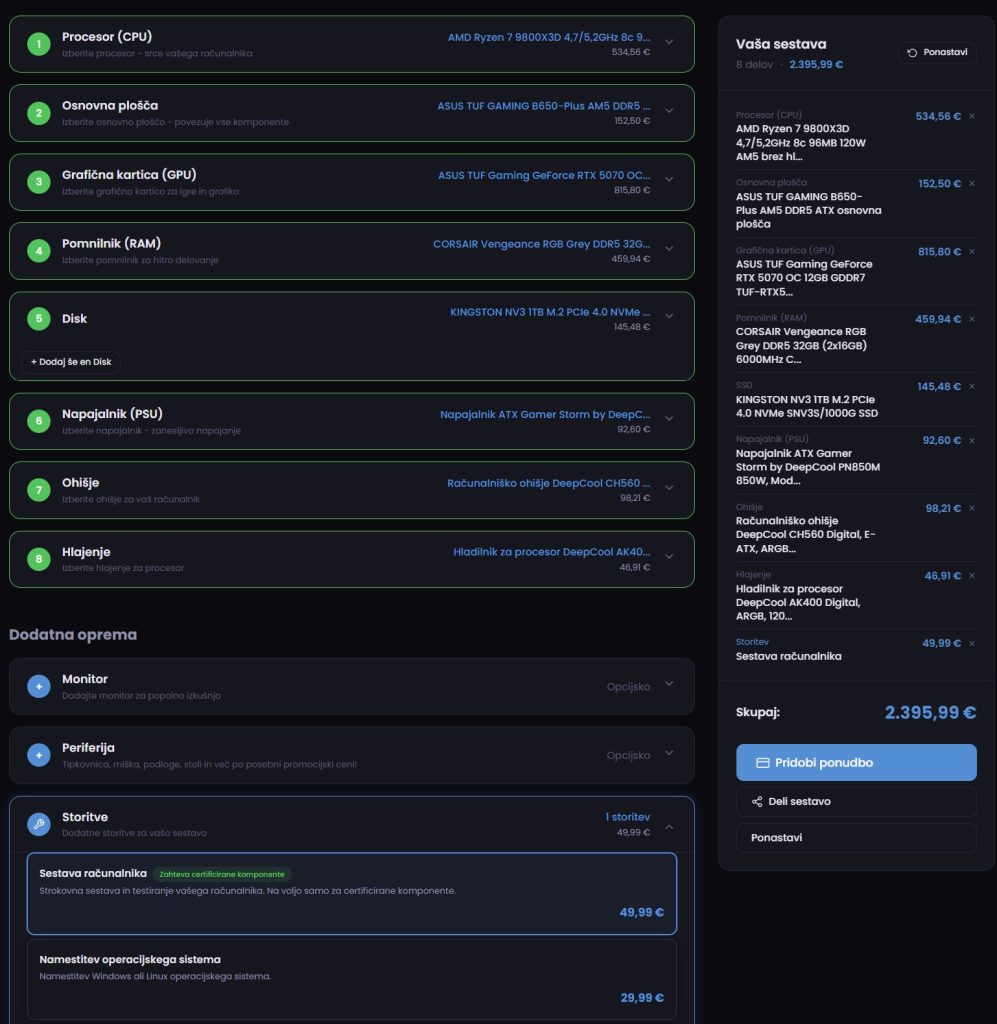997x1024 pixels.
Task: Click the Pridobi ponudbo button
Action: click(x=856, y=762)
